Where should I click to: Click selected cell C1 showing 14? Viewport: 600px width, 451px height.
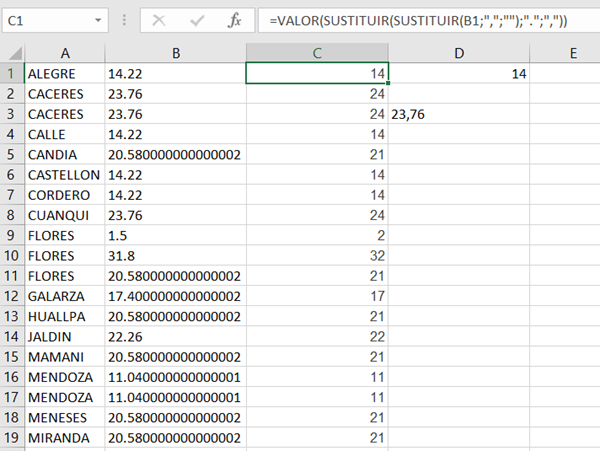(317, 73)
